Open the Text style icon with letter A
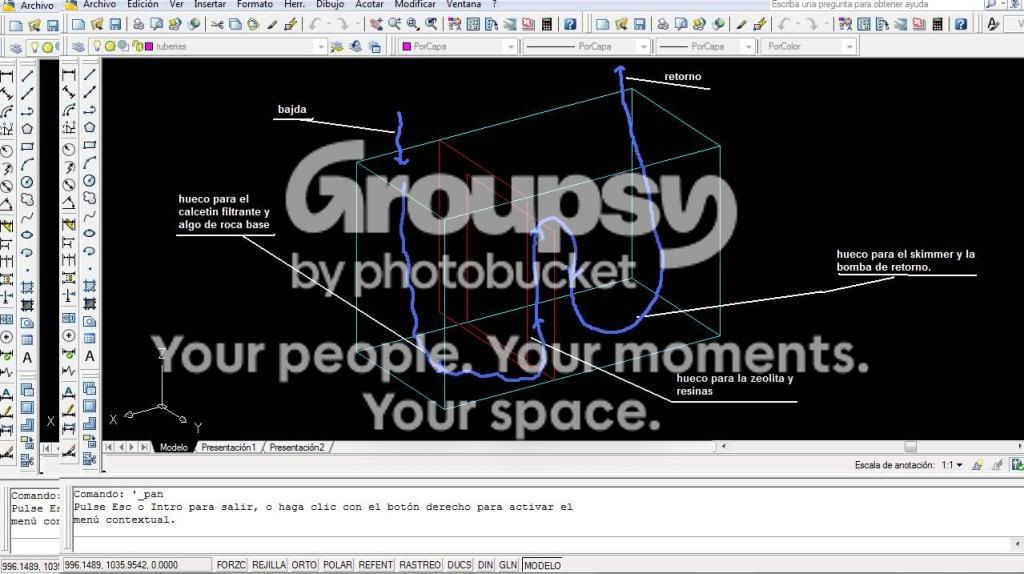Screen dimensions: 1024x574 [x=993, y=25]
